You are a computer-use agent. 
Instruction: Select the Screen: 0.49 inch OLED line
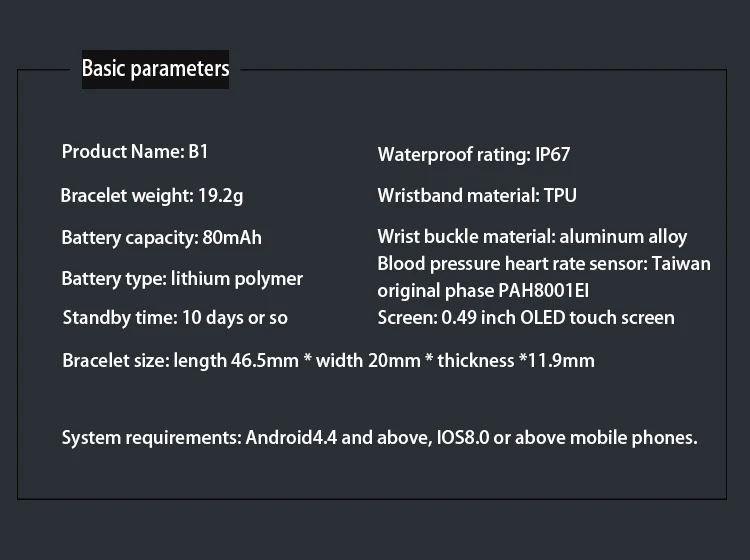[x=526, y=318]
